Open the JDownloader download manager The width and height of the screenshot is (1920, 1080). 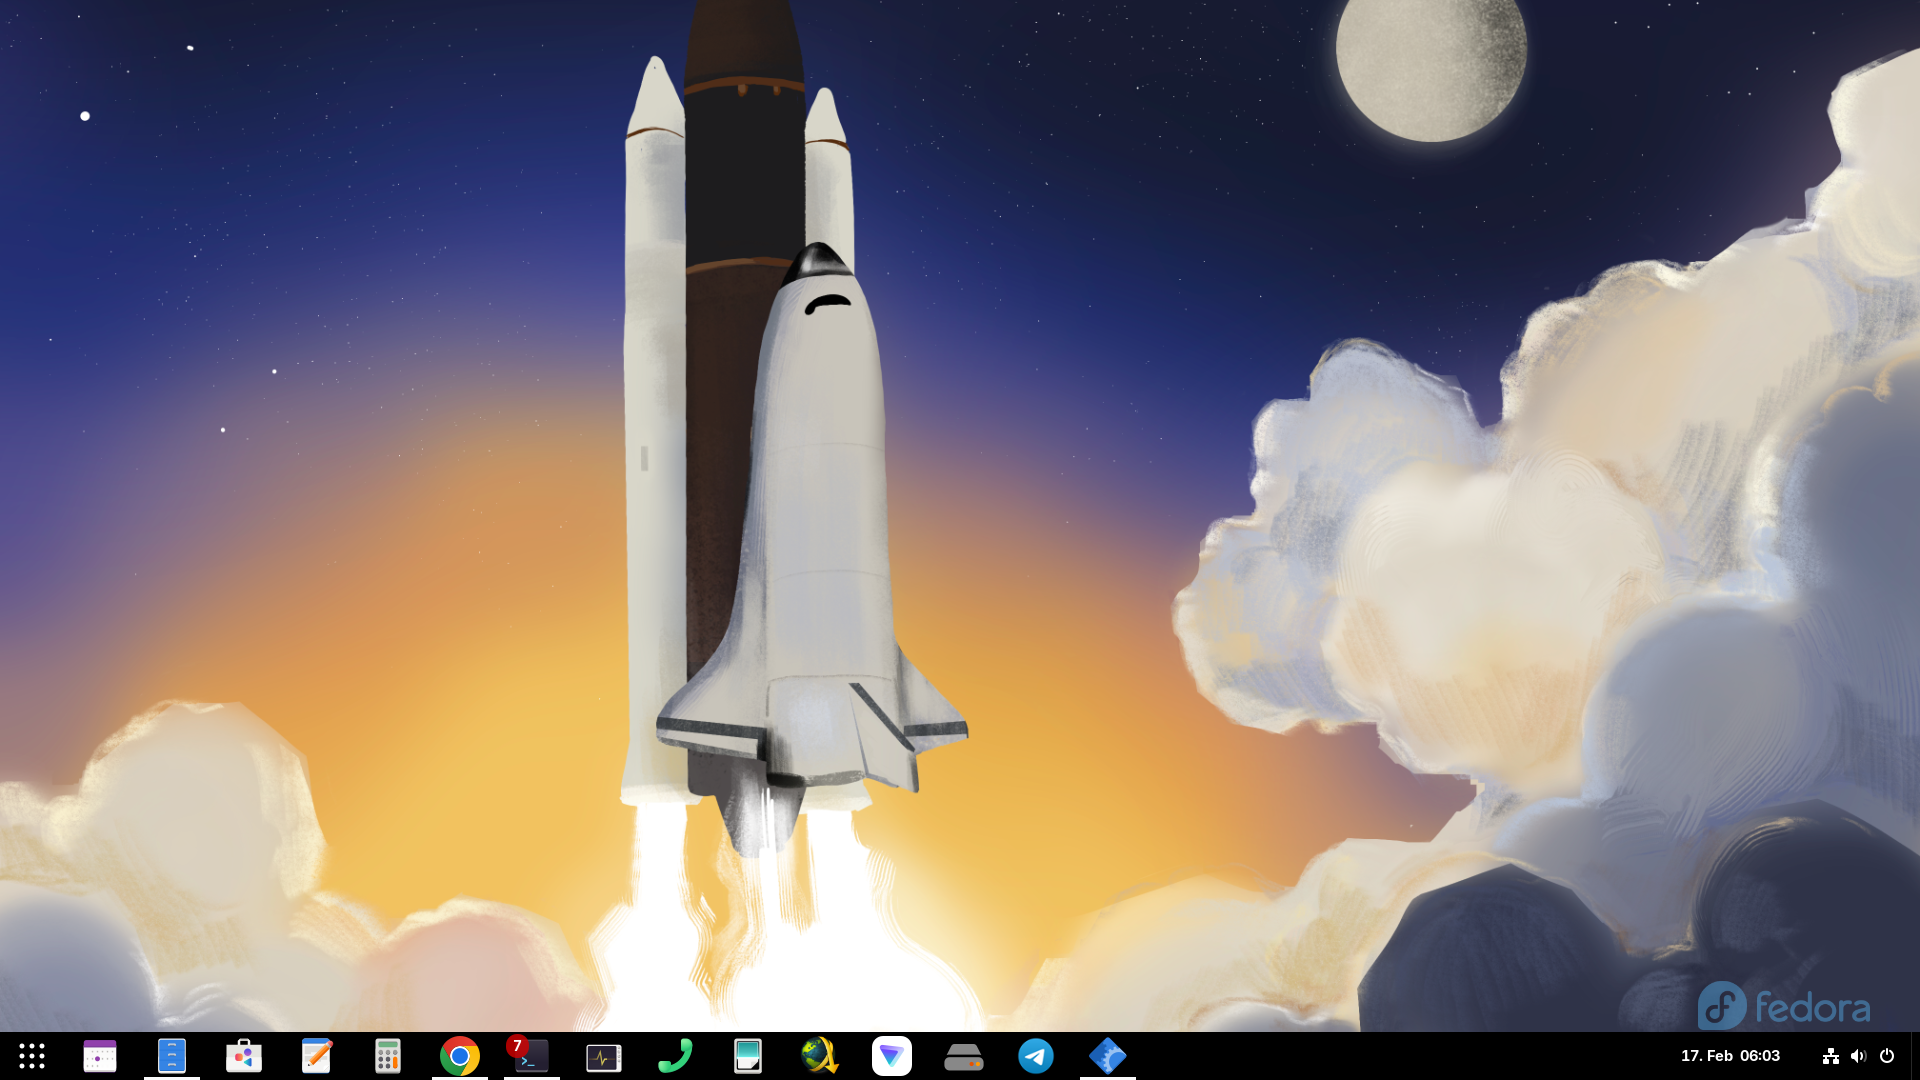(820, 1056)
